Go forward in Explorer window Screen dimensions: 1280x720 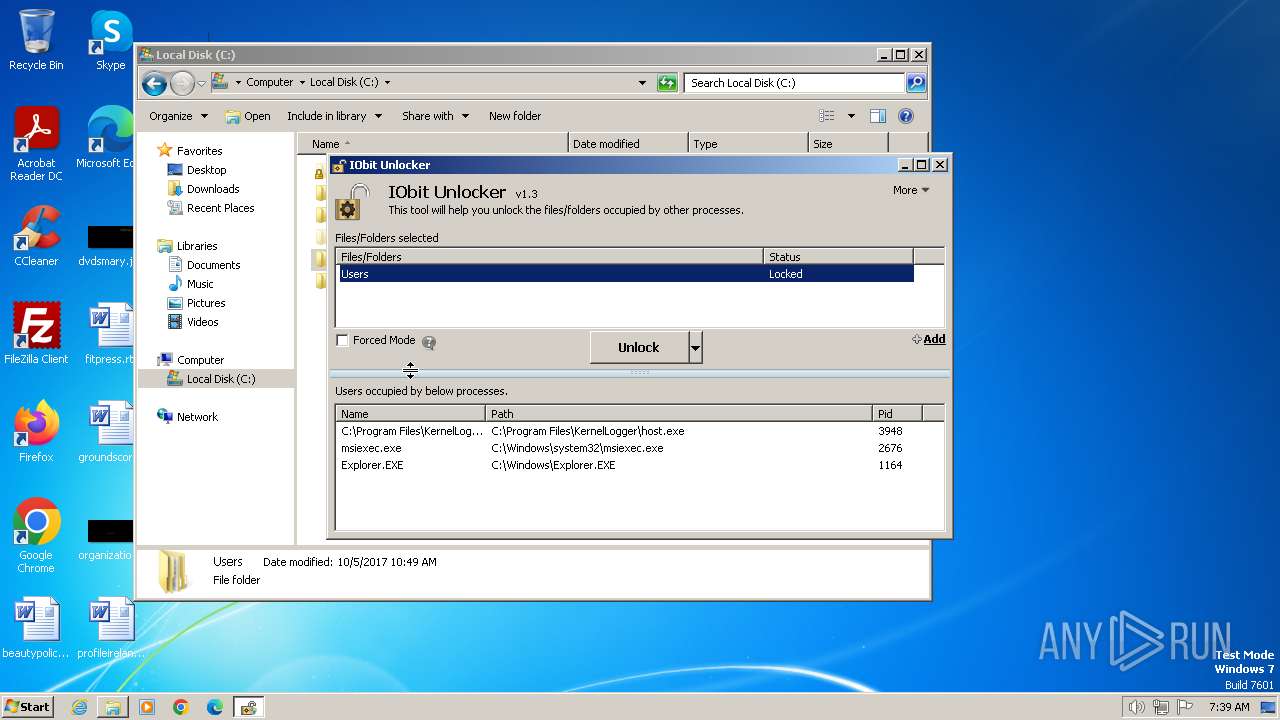pos(182,83)
